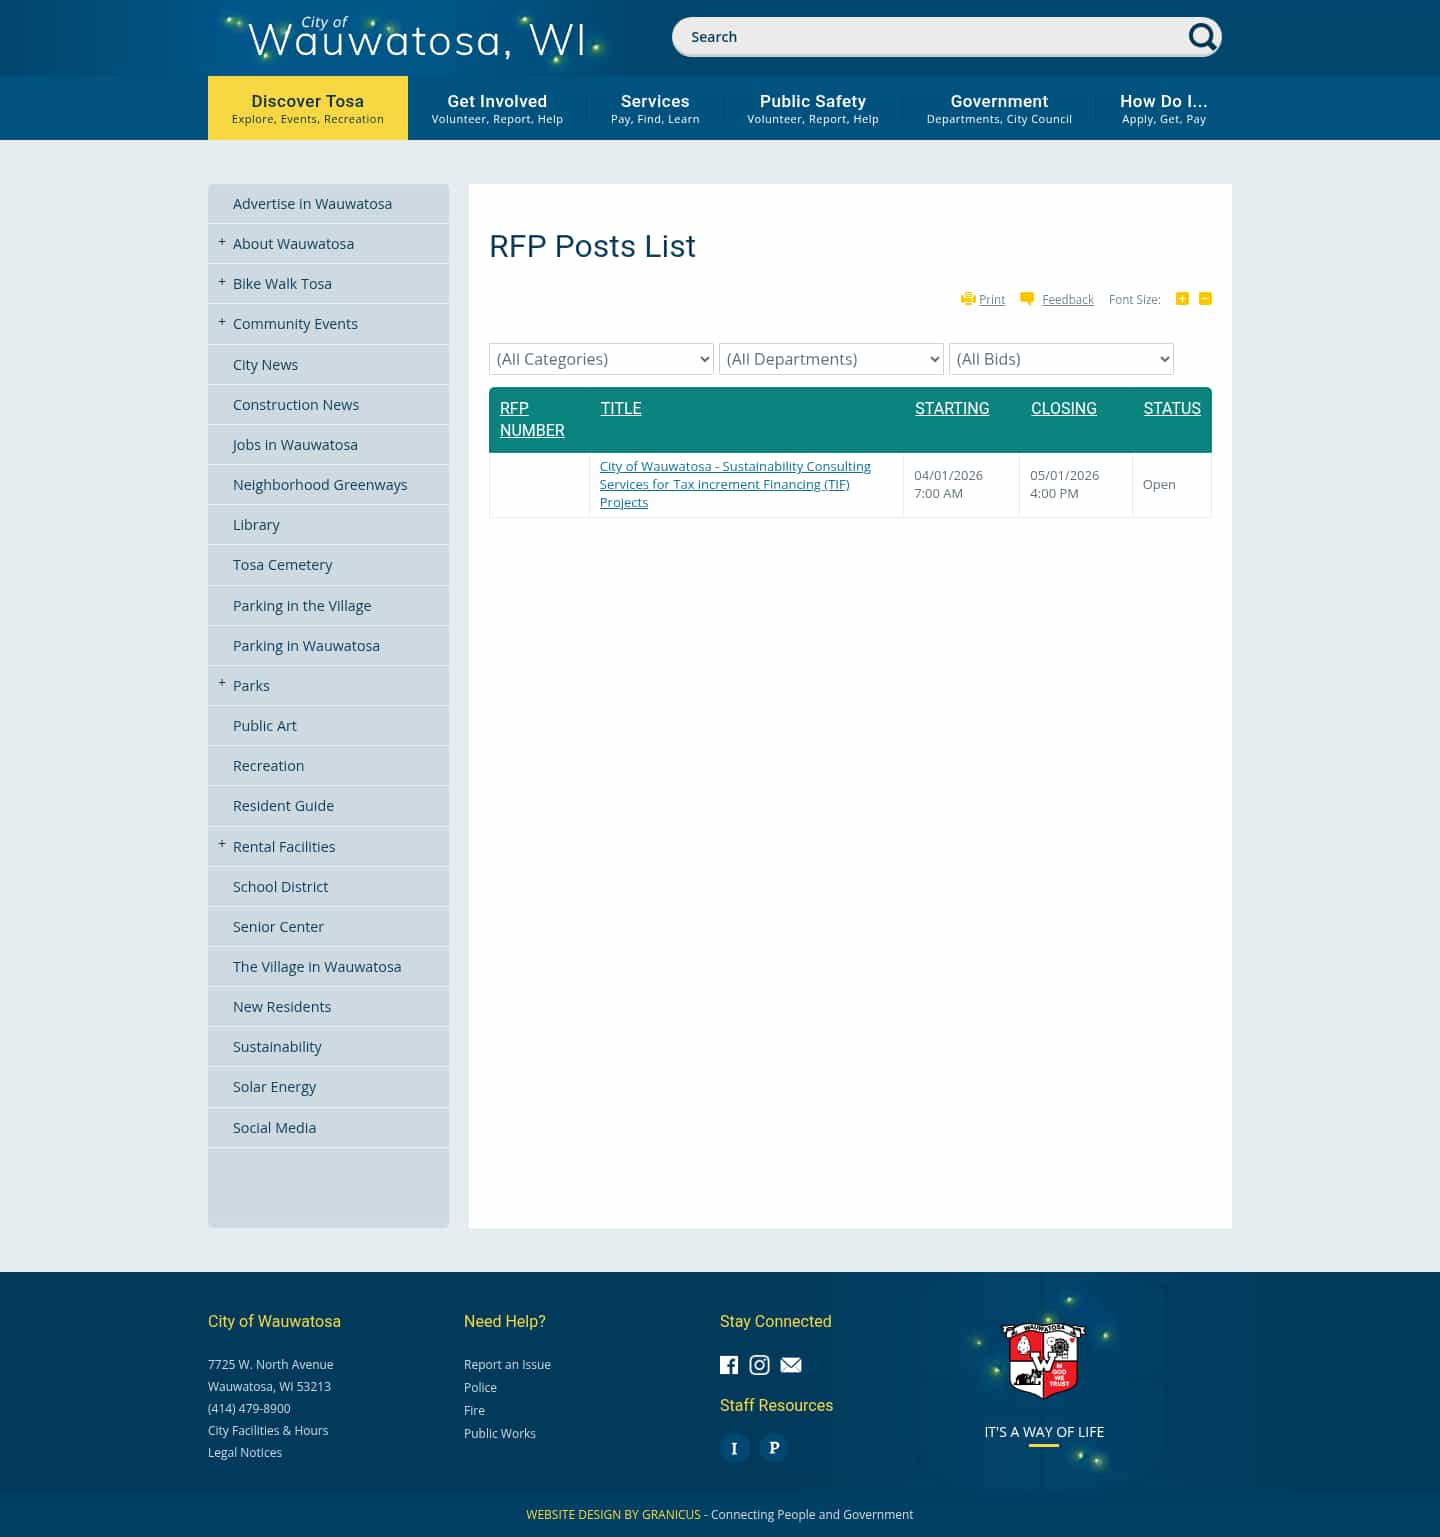The height and width of the screenshot is (1537, 1440).
Task: Open the Services navigation menu
Action: (654, 107)
